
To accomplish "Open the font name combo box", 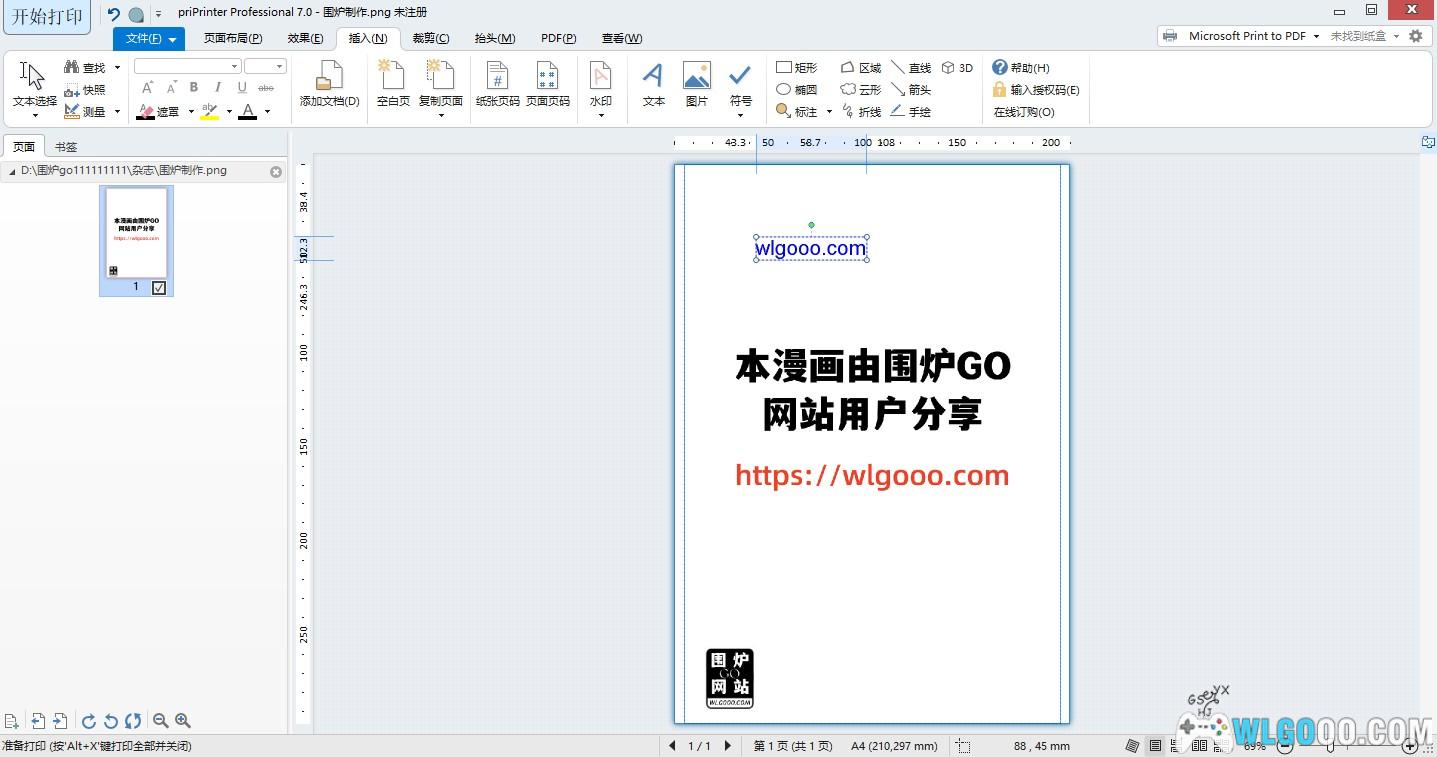I will point(187,67).
